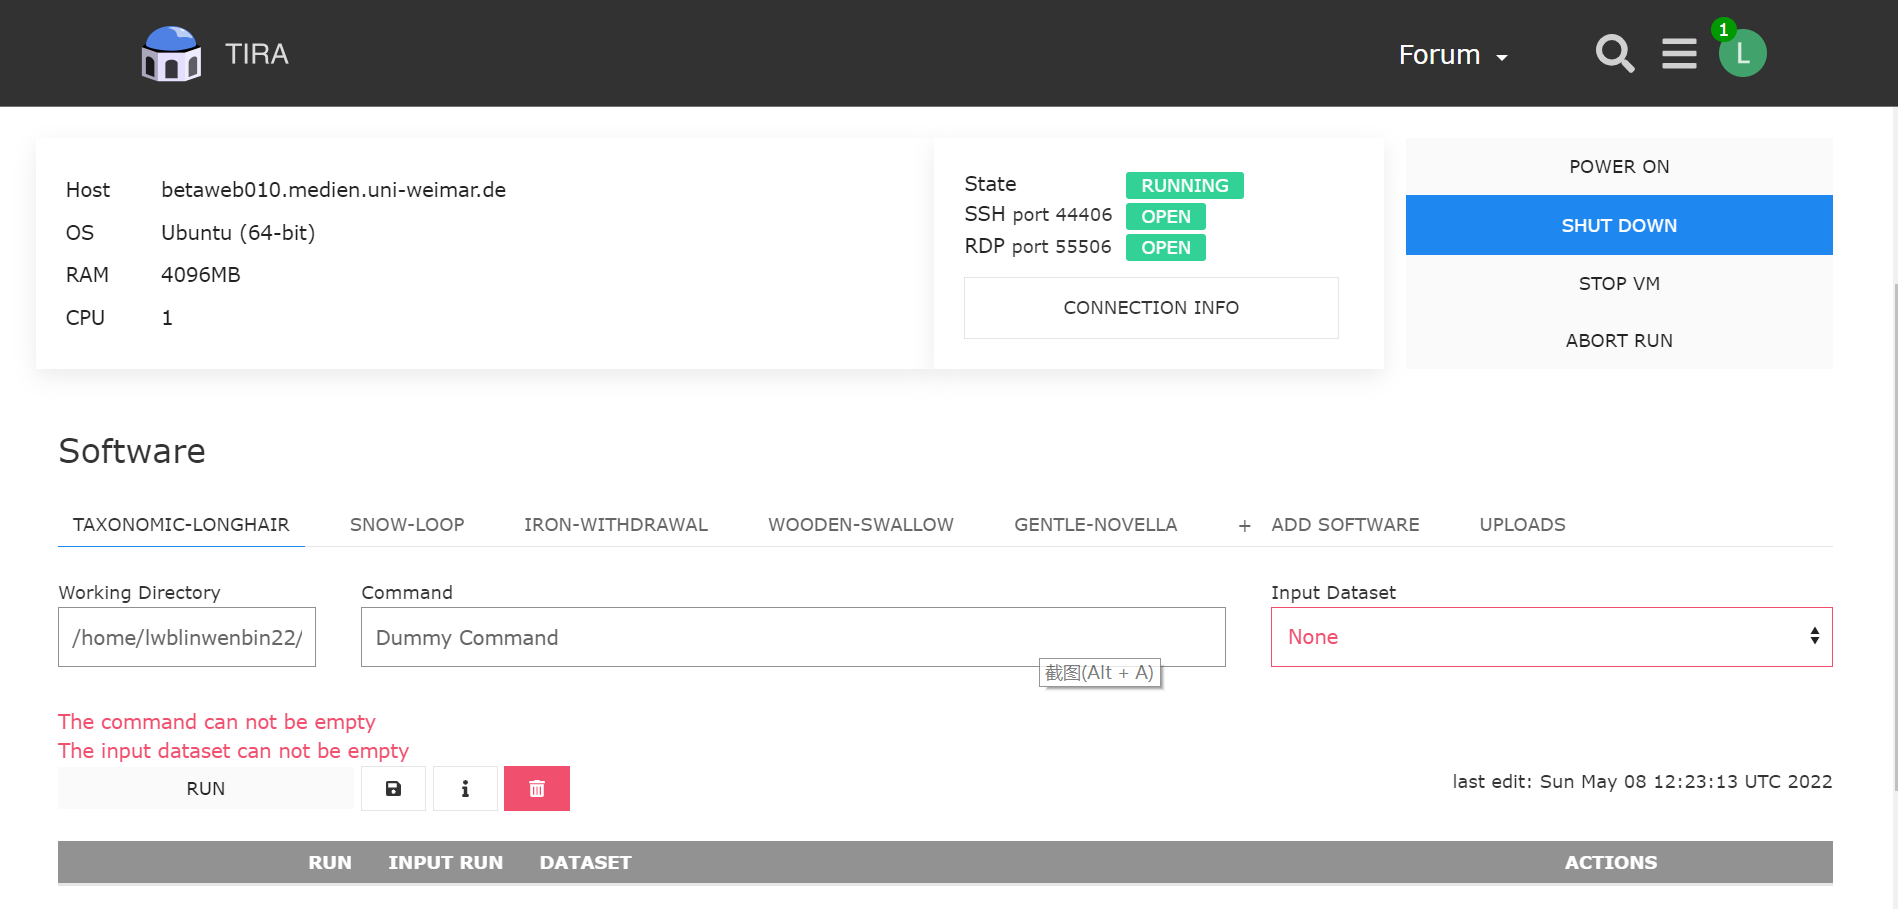1898x909 pixels.
Task: Click into the Command input field
Action: point(793,637)
